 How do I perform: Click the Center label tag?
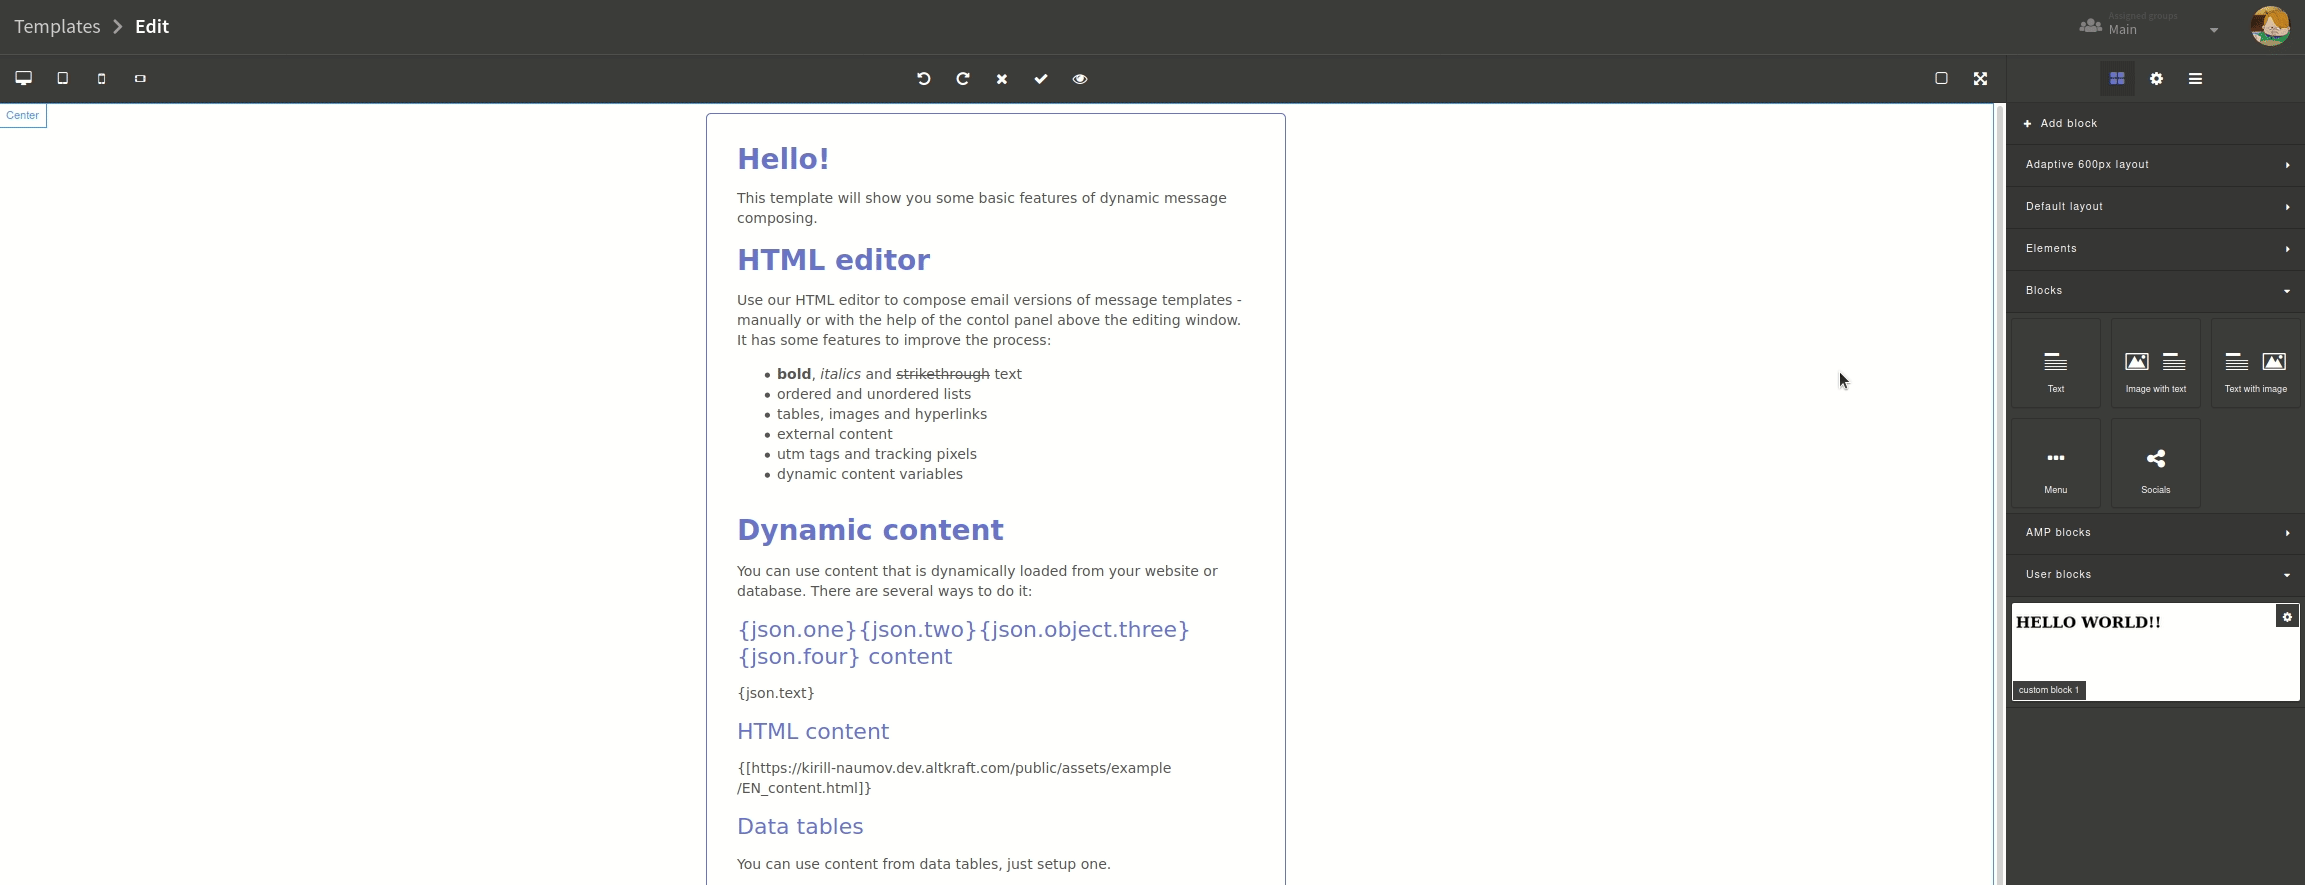click(23, 116)
